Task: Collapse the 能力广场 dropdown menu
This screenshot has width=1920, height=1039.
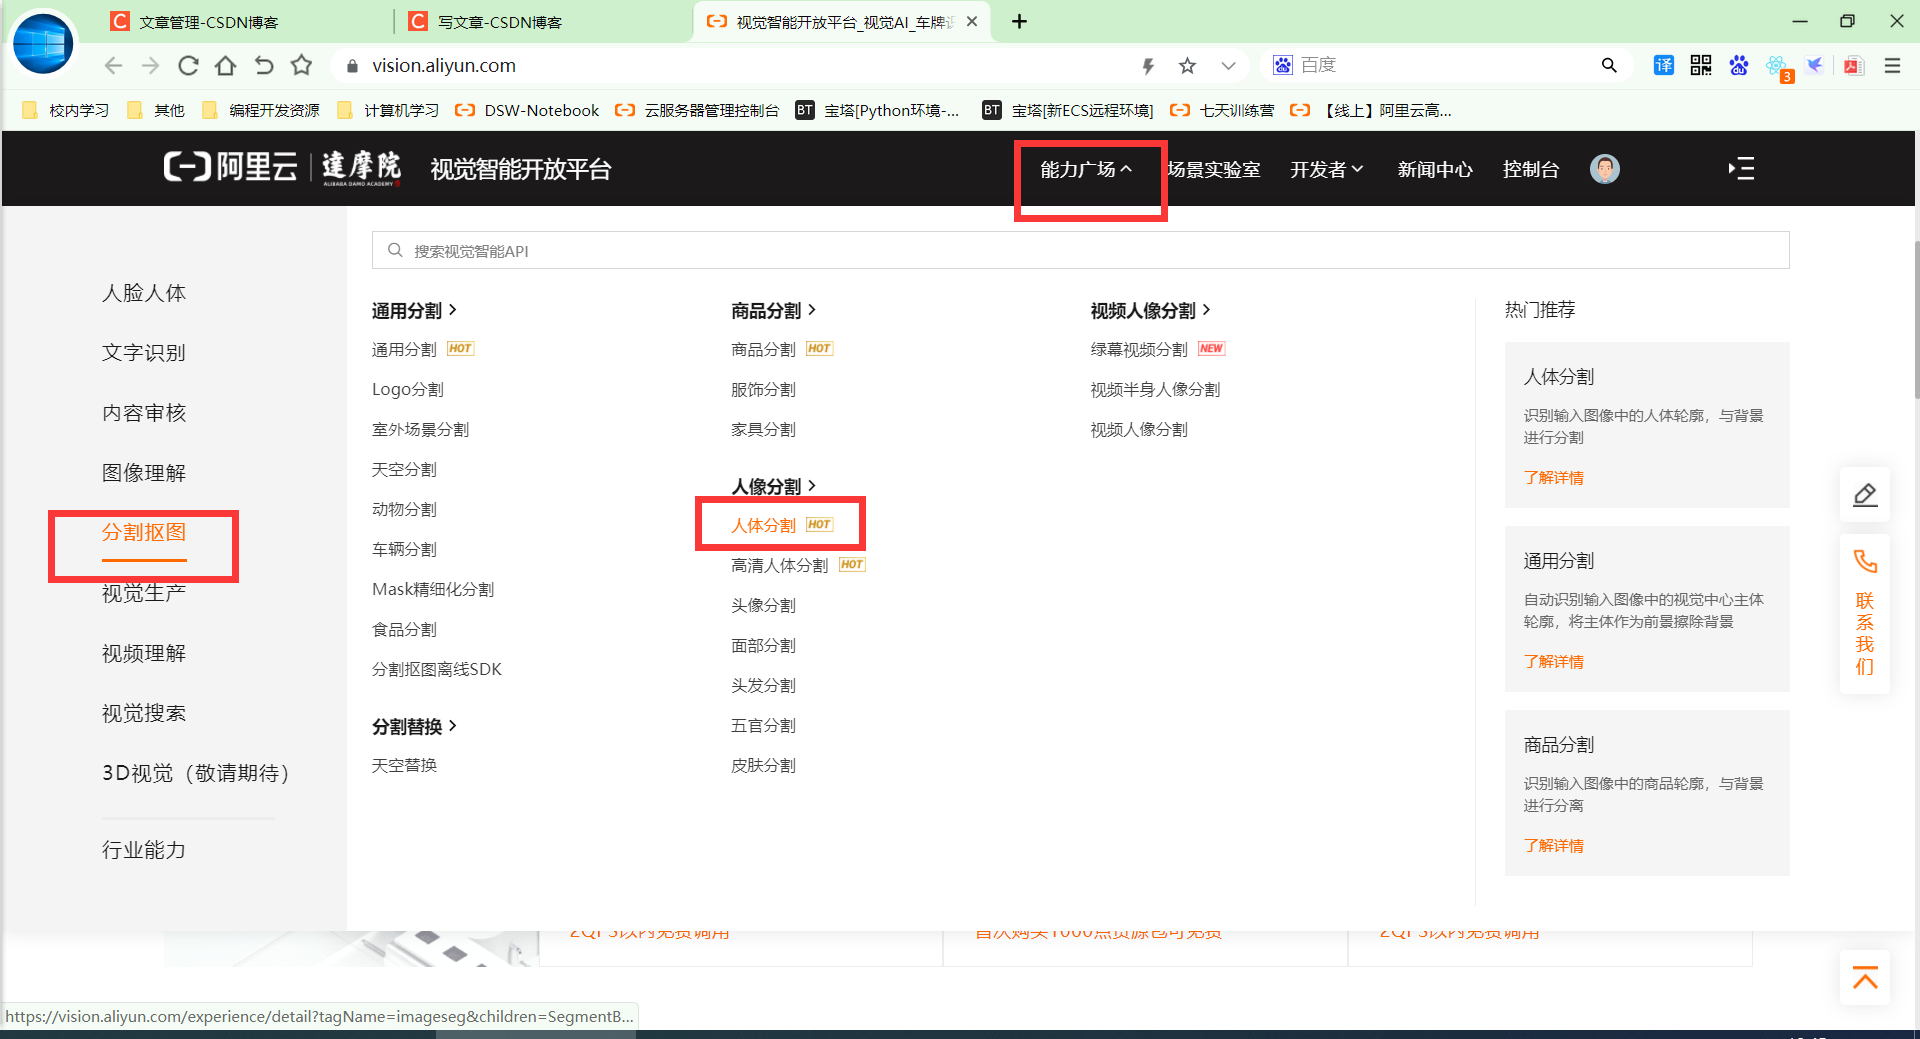Action: click(1087, 170)
